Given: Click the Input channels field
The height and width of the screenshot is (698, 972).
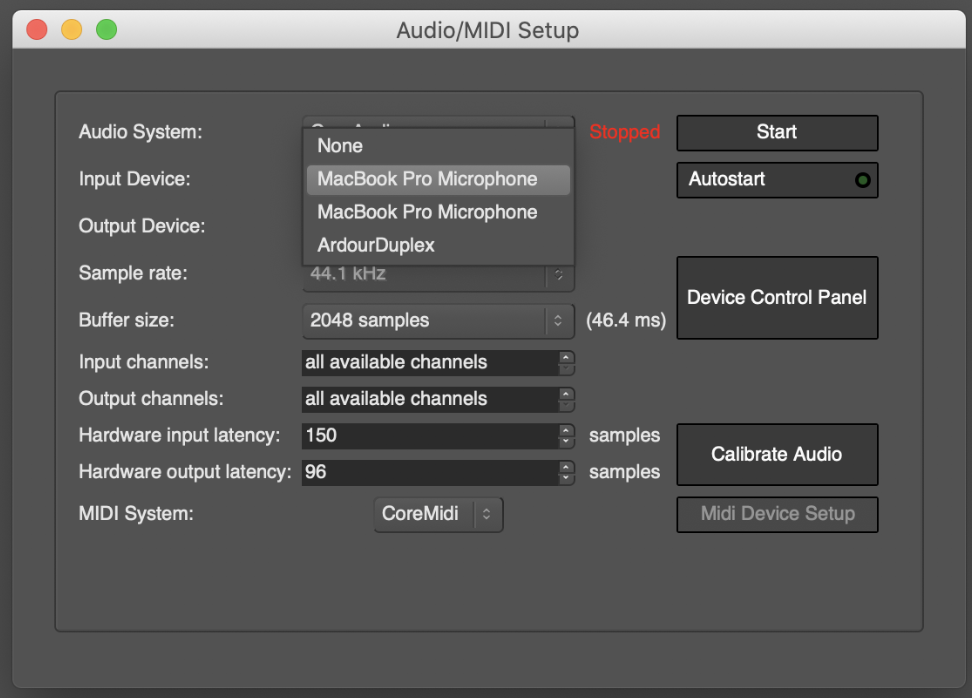Looking at the screenshot, I should [430, 362].
